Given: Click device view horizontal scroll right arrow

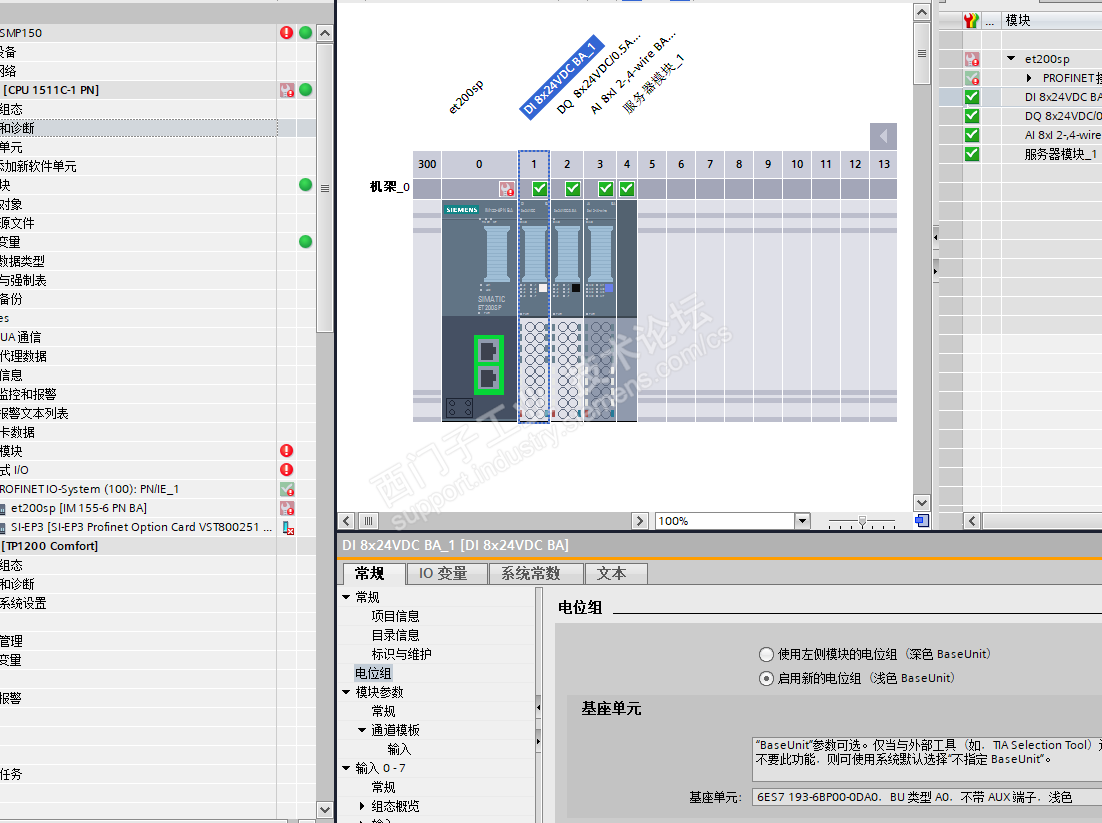Looking at the screenshot, I should pos(639,521).
